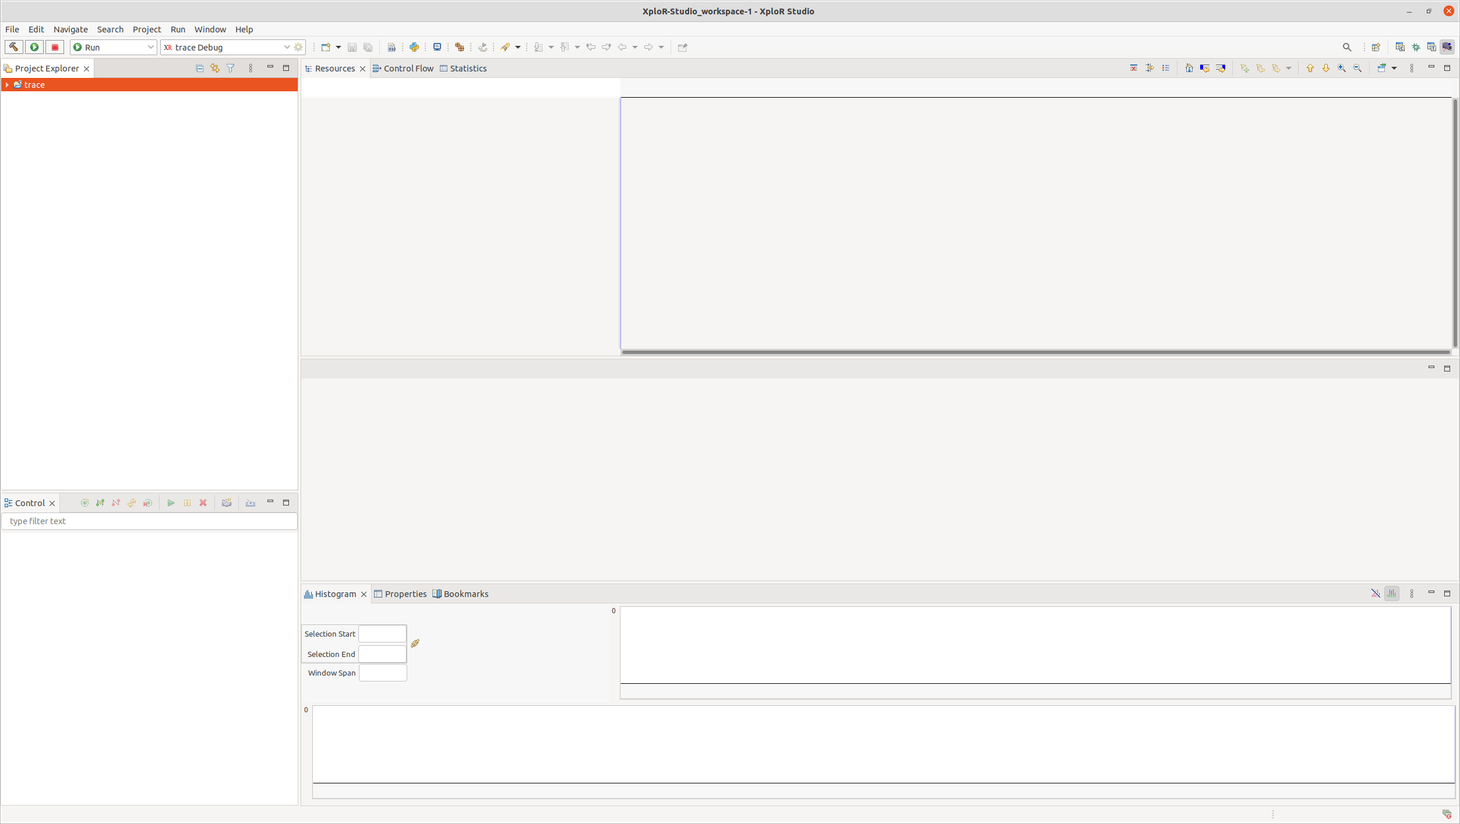Switch to the Statistics tab
Screen dimensions: 1460x824
coord(463,69)
